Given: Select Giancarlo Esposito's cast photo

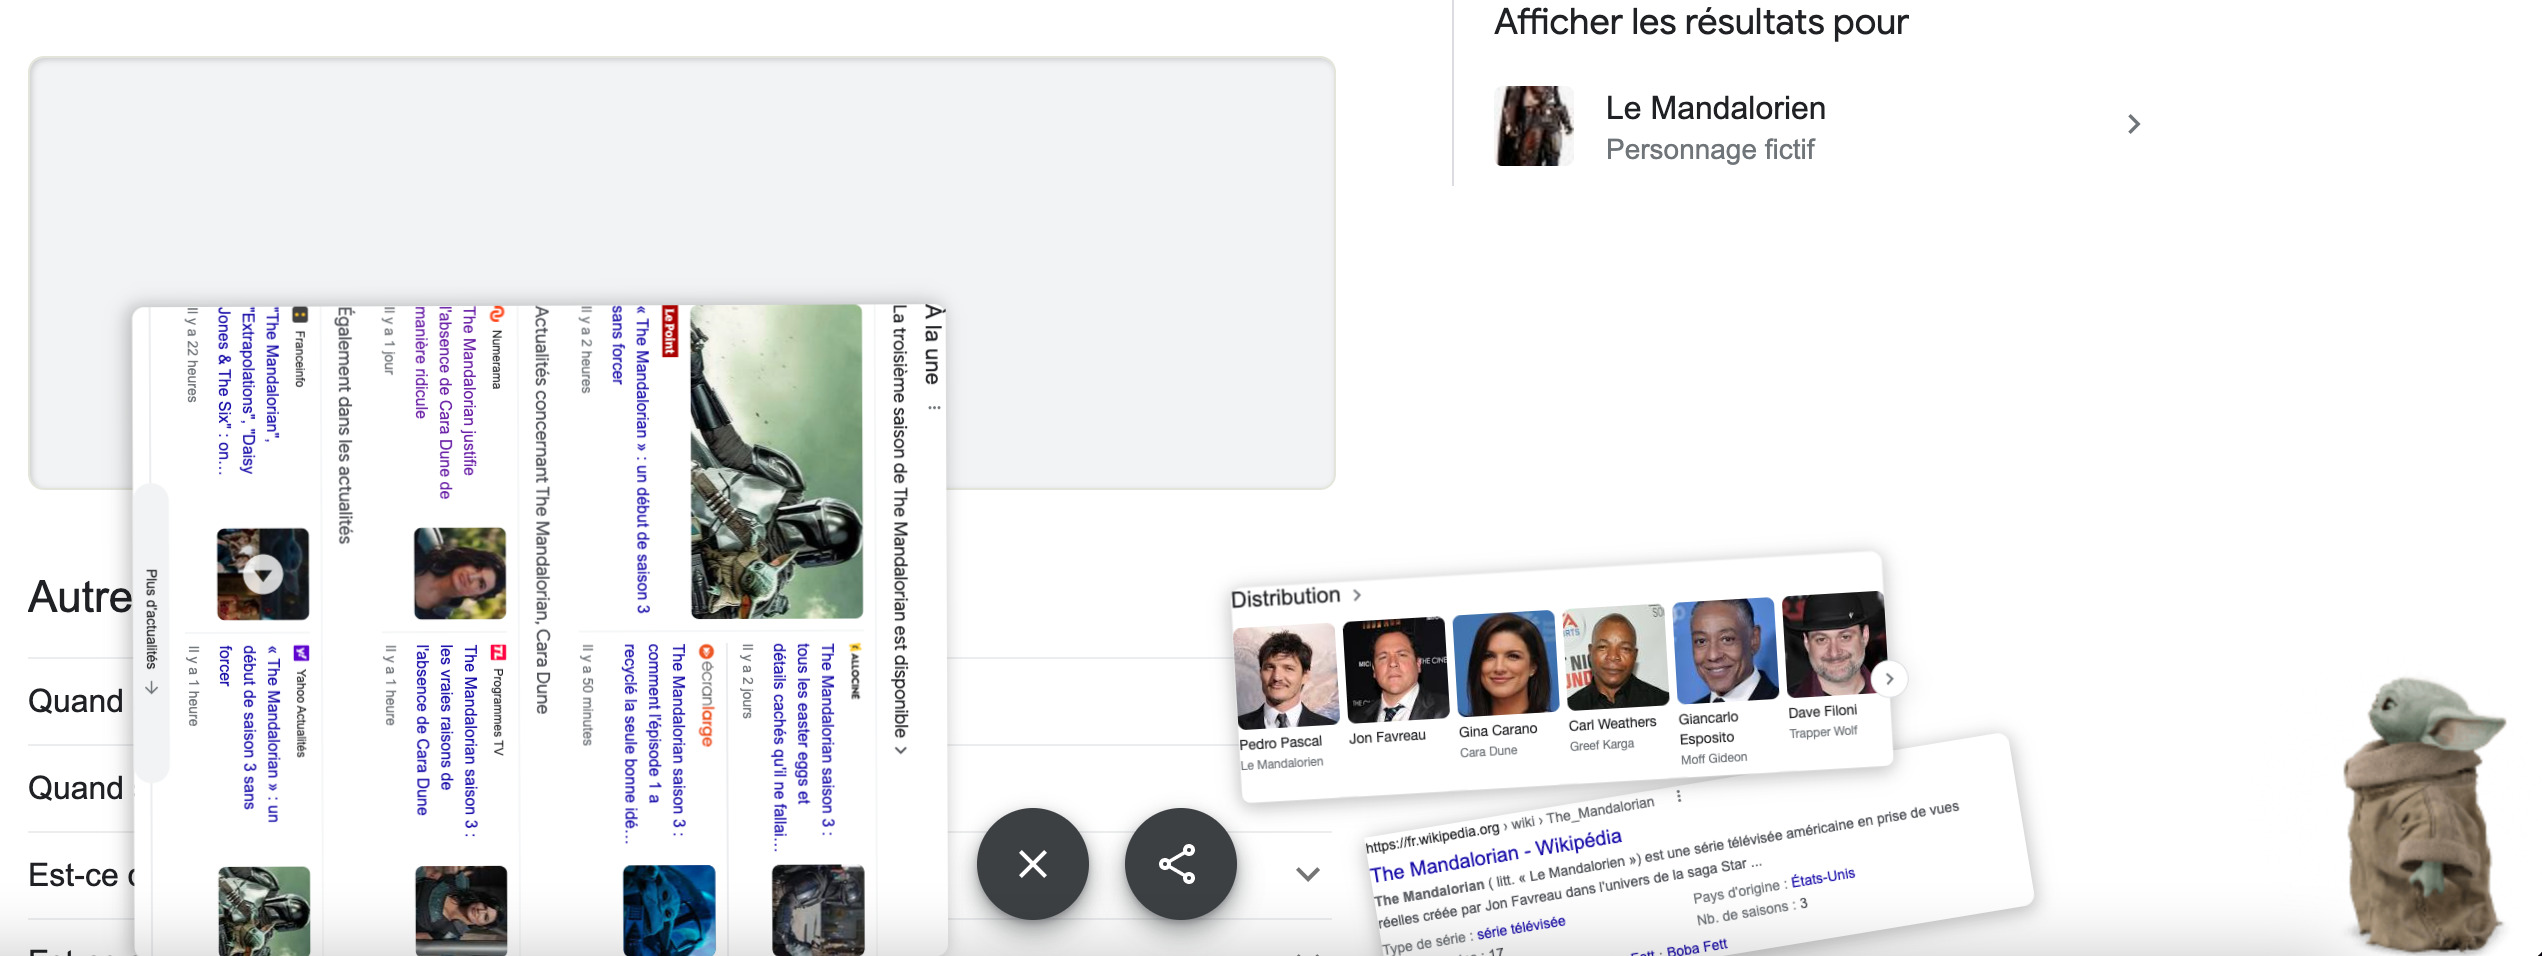Looking at the screenshot, I should [1725, 650].
